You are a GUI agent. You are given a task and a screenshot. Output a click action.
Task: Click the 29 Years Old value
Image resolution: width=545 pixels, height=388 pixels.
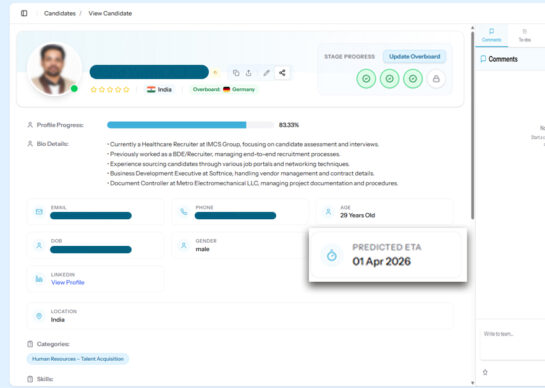(358, 215)
